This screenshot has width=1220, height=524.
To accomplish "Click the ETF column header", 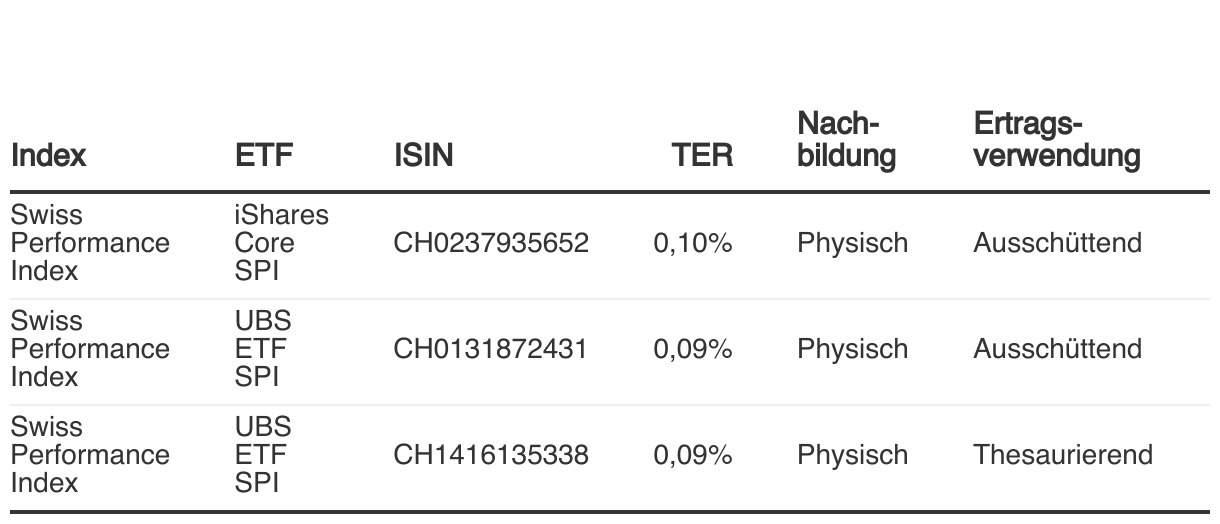I will pos(257,156).
